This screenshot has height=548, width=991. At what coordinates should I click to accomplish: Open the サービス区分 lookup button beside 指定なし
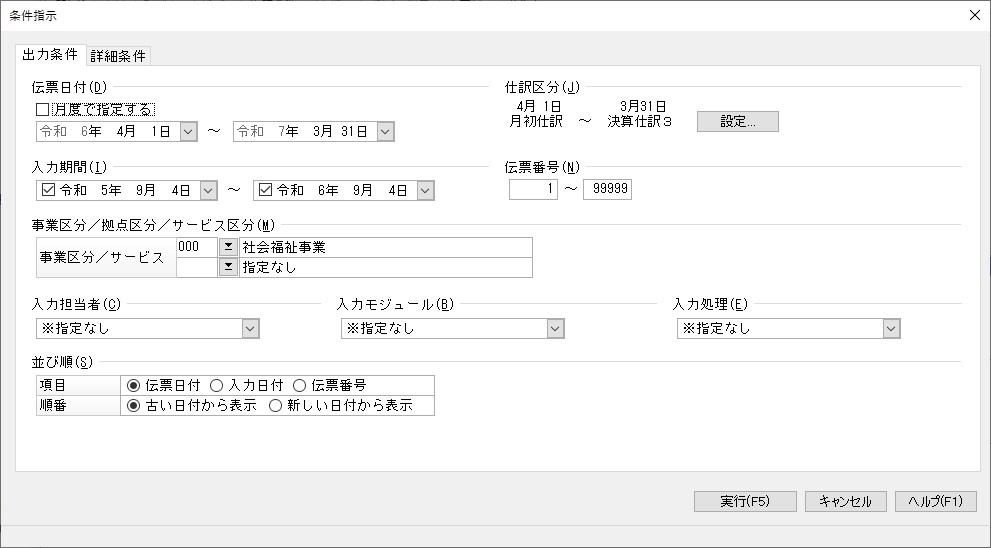(227, 267)
